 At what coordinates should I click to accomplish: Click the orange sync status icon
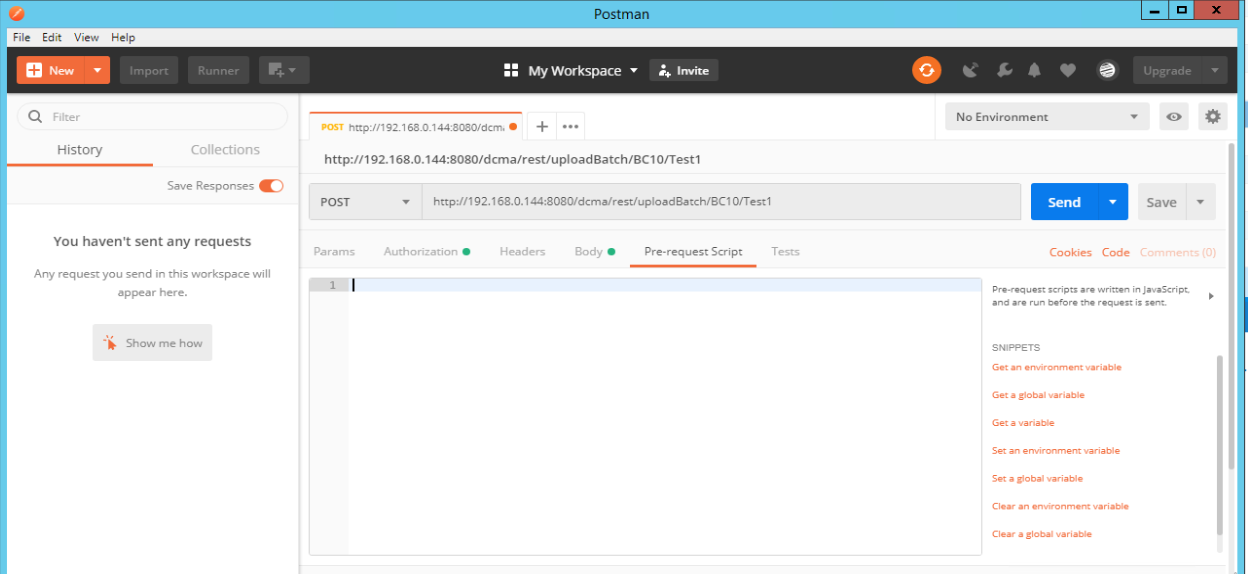(x=926, y=70)
